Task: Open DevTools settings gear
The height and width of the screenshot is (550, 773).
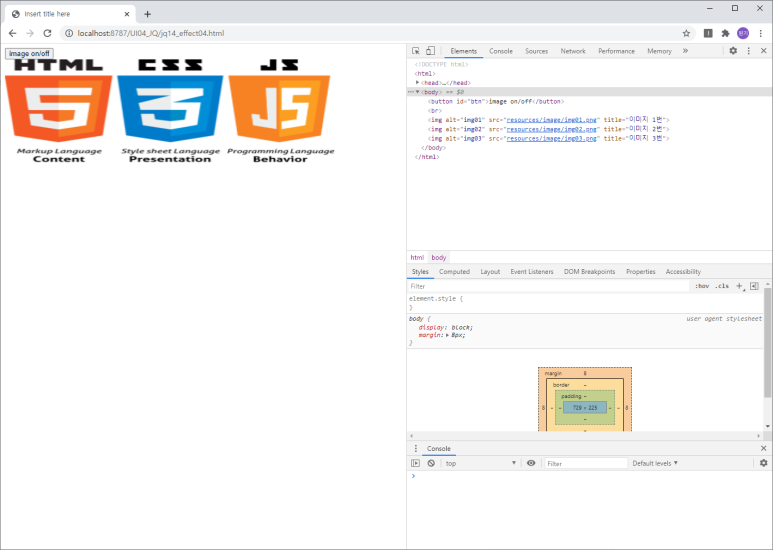Action: click(733, 51)
